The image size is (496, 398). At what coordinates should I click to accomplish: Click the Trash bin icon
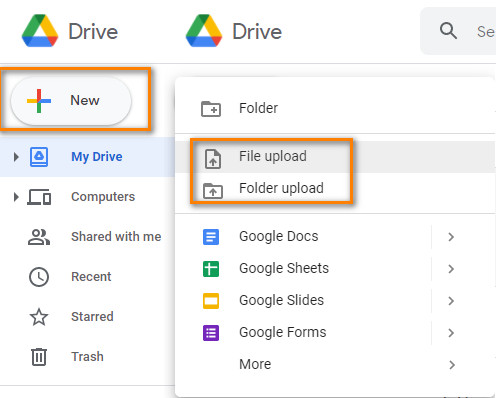[39, 357]
